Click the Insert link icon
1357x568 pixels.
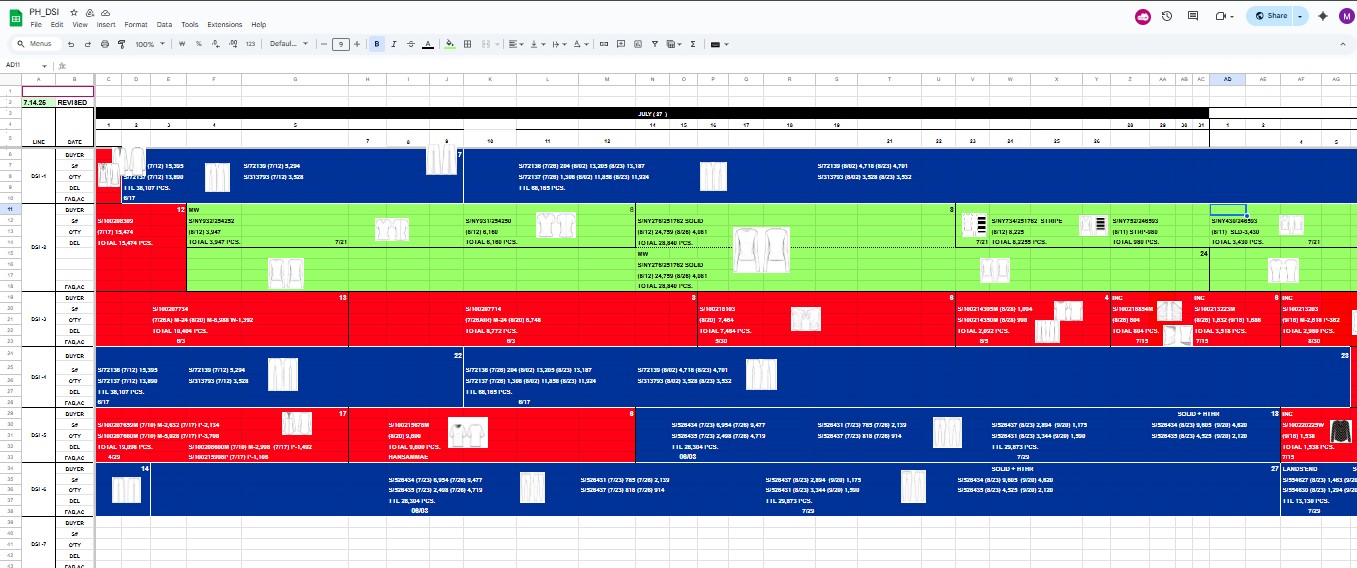603,44
